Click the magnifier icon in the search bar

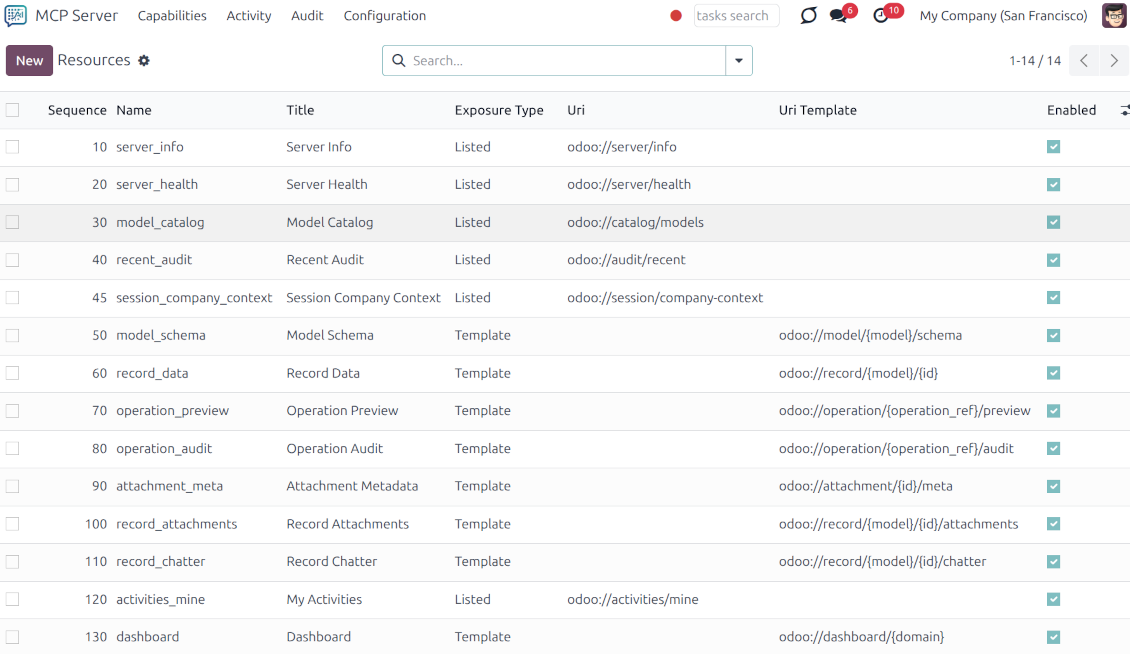click(399, 60)
